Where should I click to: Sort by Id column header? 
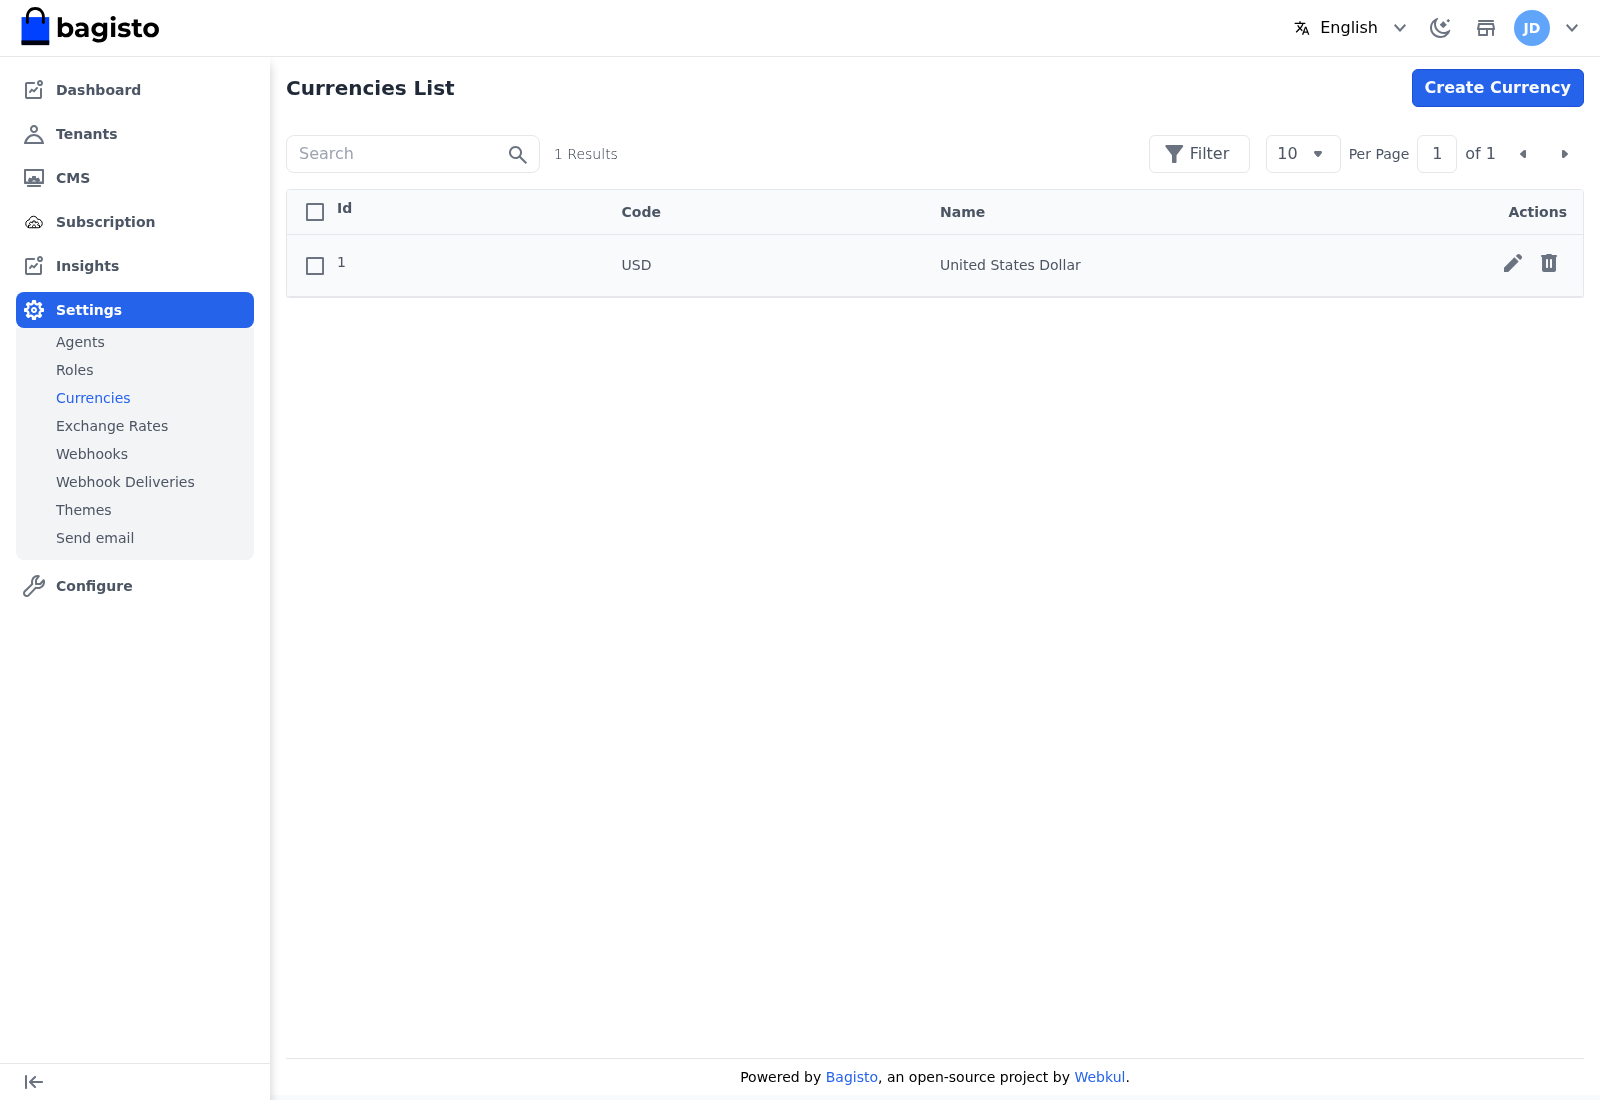(x=344, y=208)
